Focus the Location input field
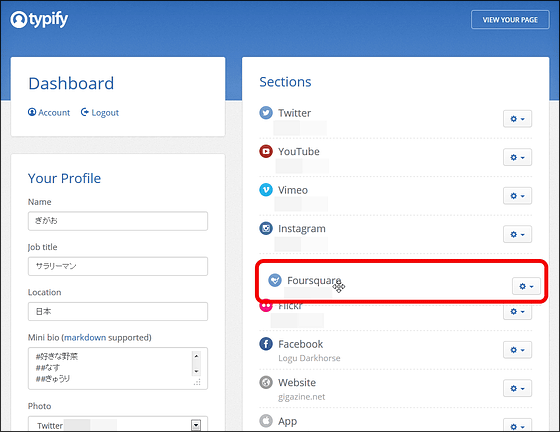The image size is (560, 432). (118, 311)
